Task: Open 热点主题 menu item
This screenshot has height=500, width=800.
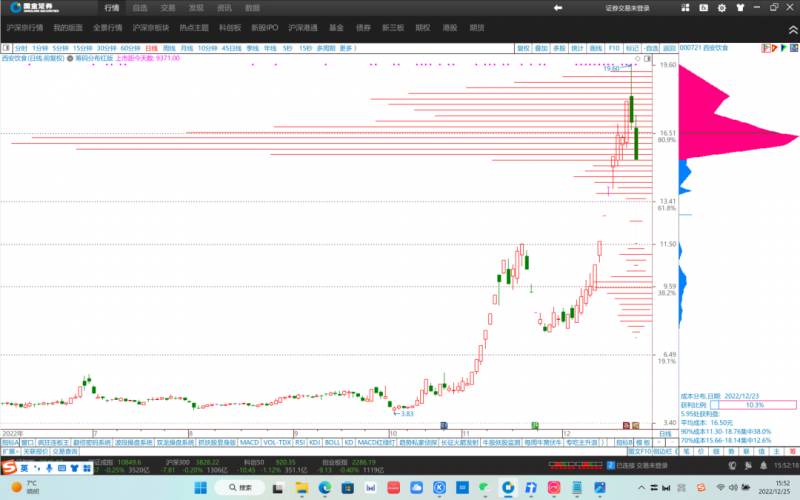Action: (194, 28)
